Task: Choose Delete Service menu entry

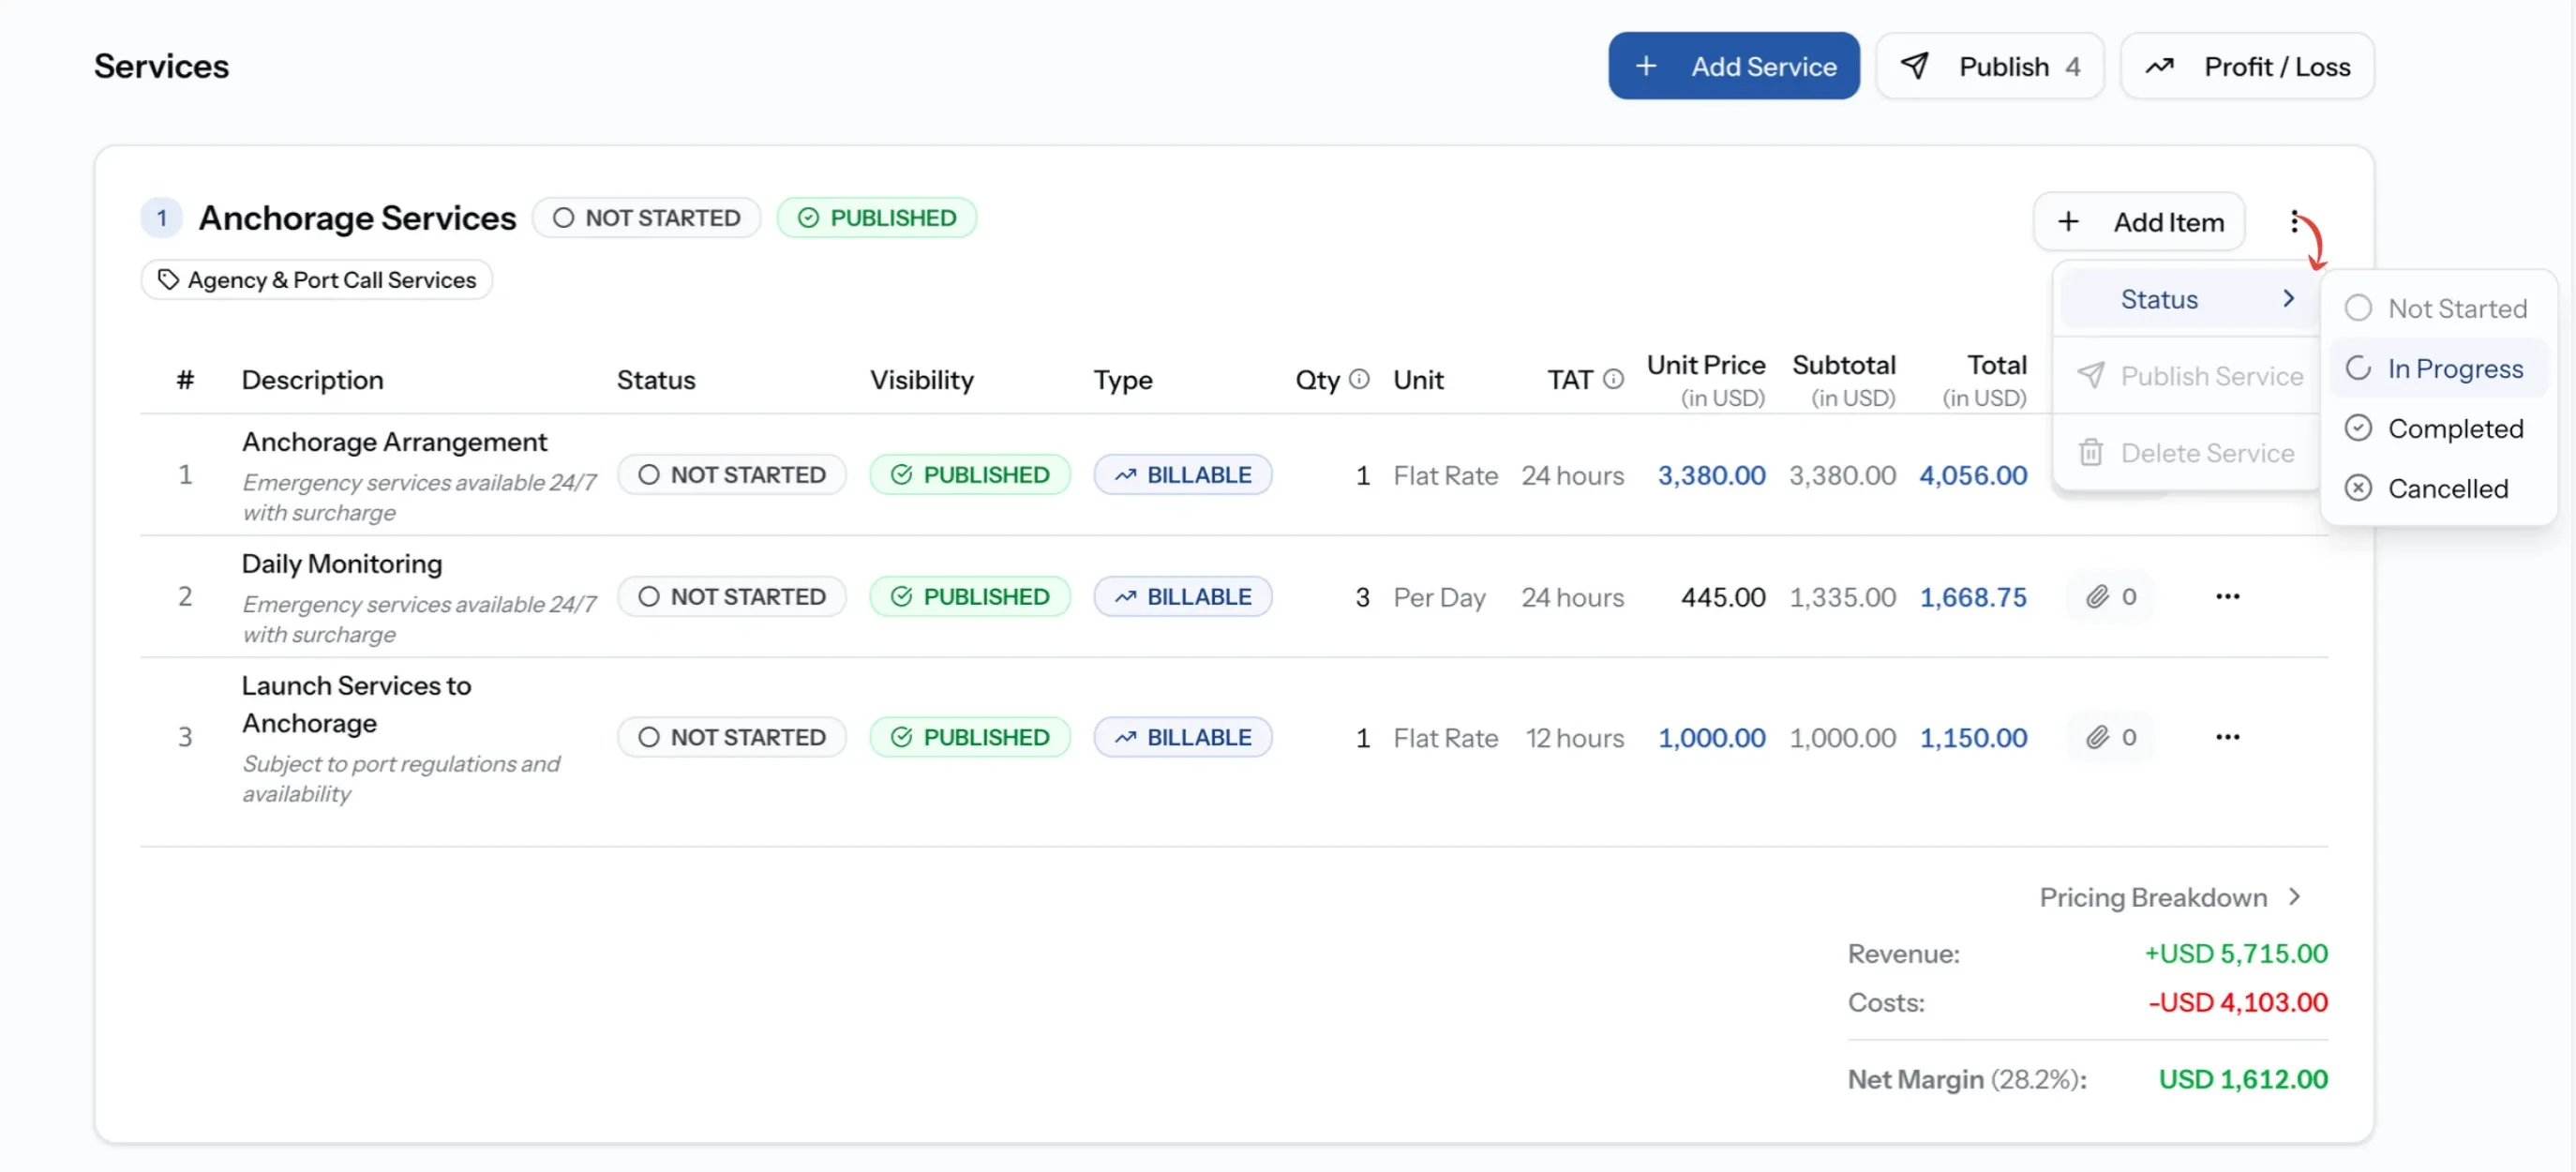Action: coord(2188,453)
